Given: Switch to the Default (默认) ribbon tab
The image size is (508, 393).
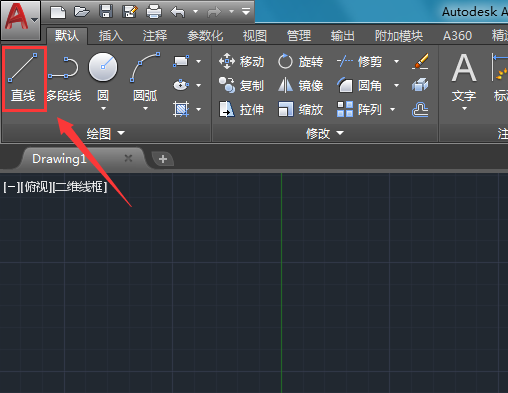Looking at the screenshot, I should click(x=67, y=35).
